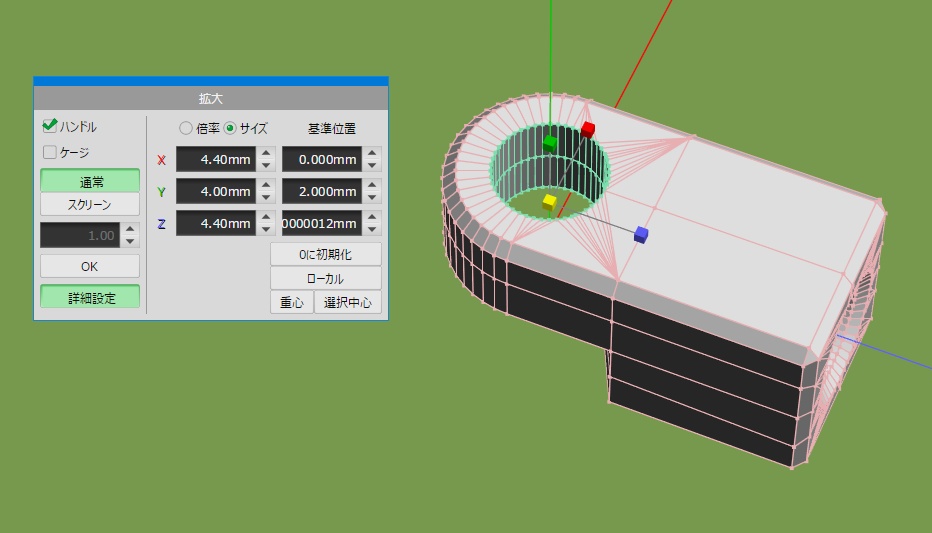This screenshot has width=932, height=533.
Task: Decrease X size with down arrow
Action: tap(266, 166)
